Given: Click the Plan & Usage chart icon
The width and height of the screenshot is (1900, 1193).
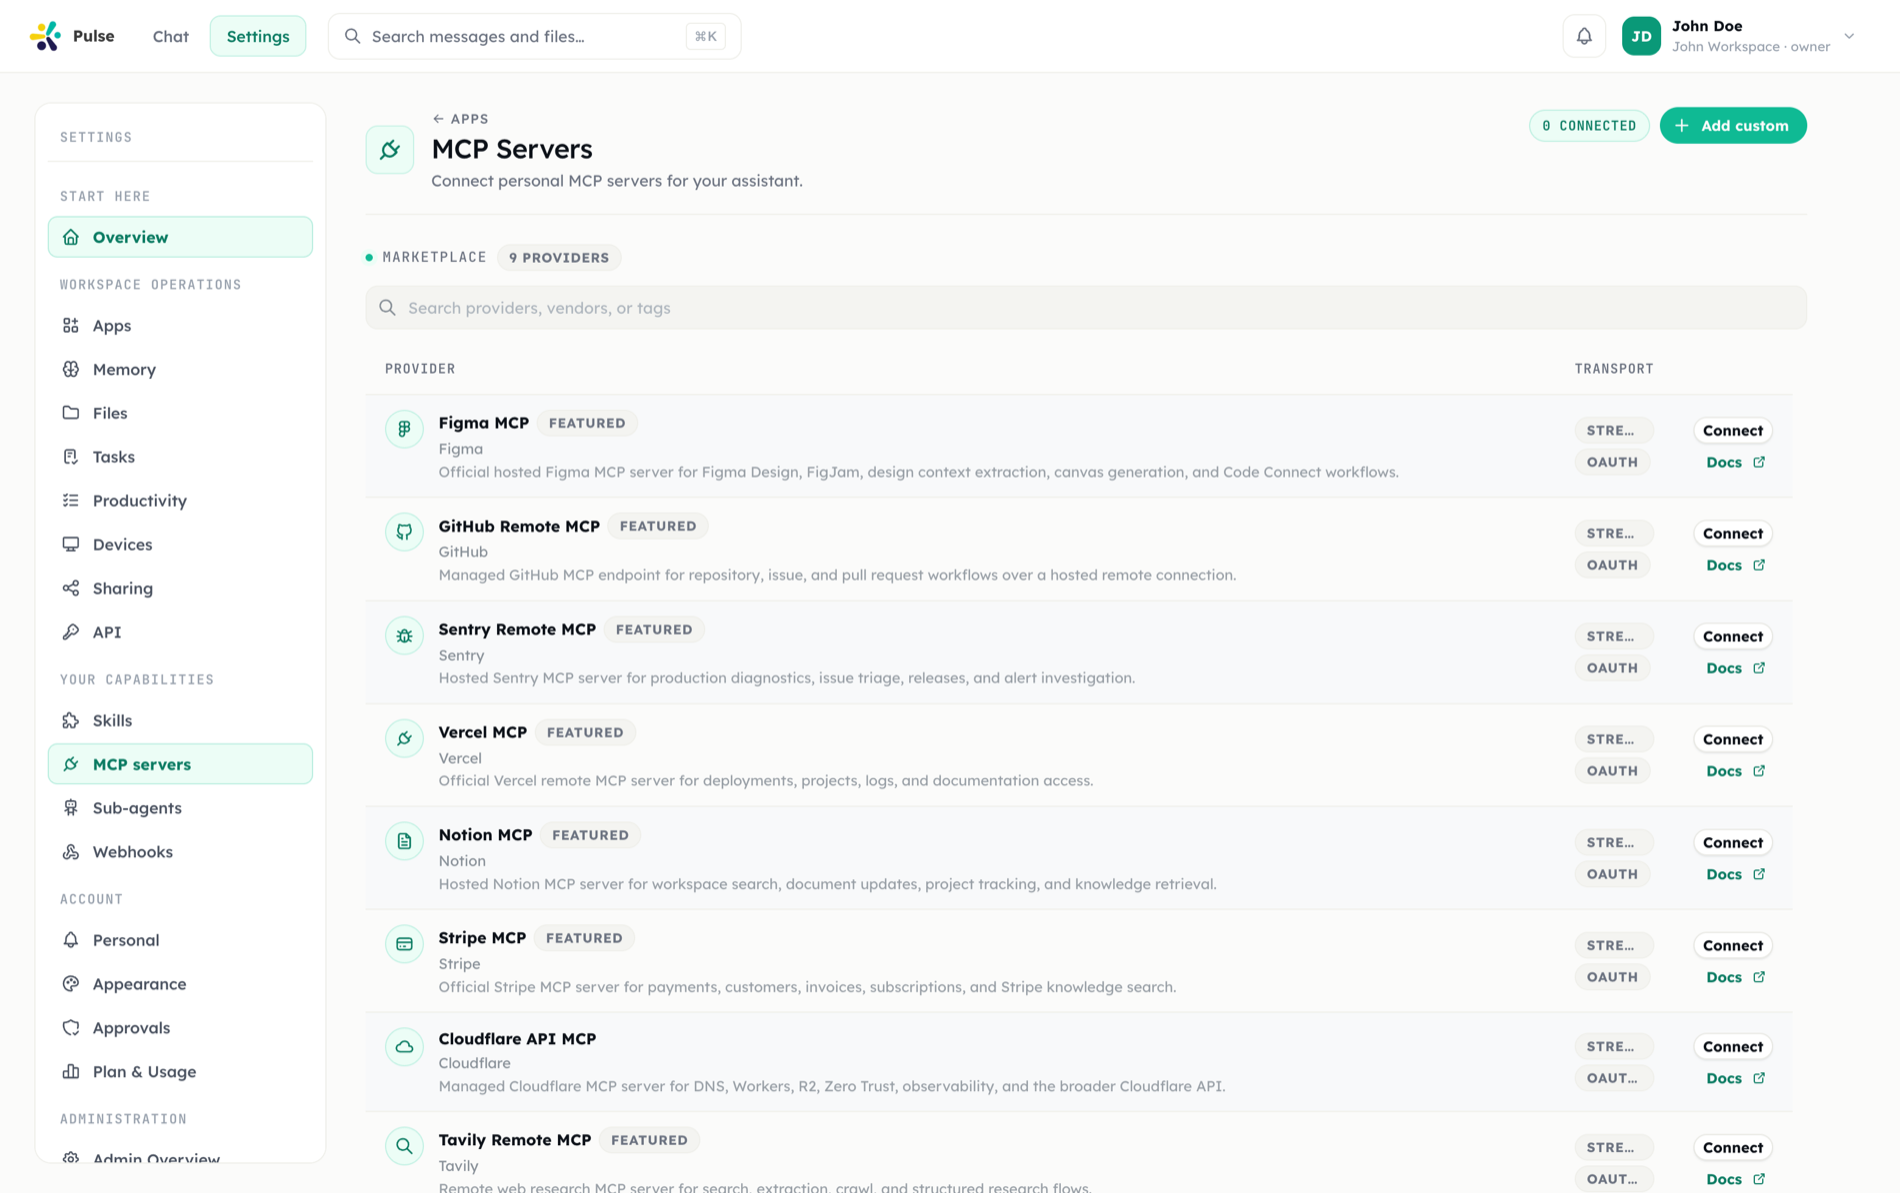Looking at the screenshot, I should (x=71, y=1072).
